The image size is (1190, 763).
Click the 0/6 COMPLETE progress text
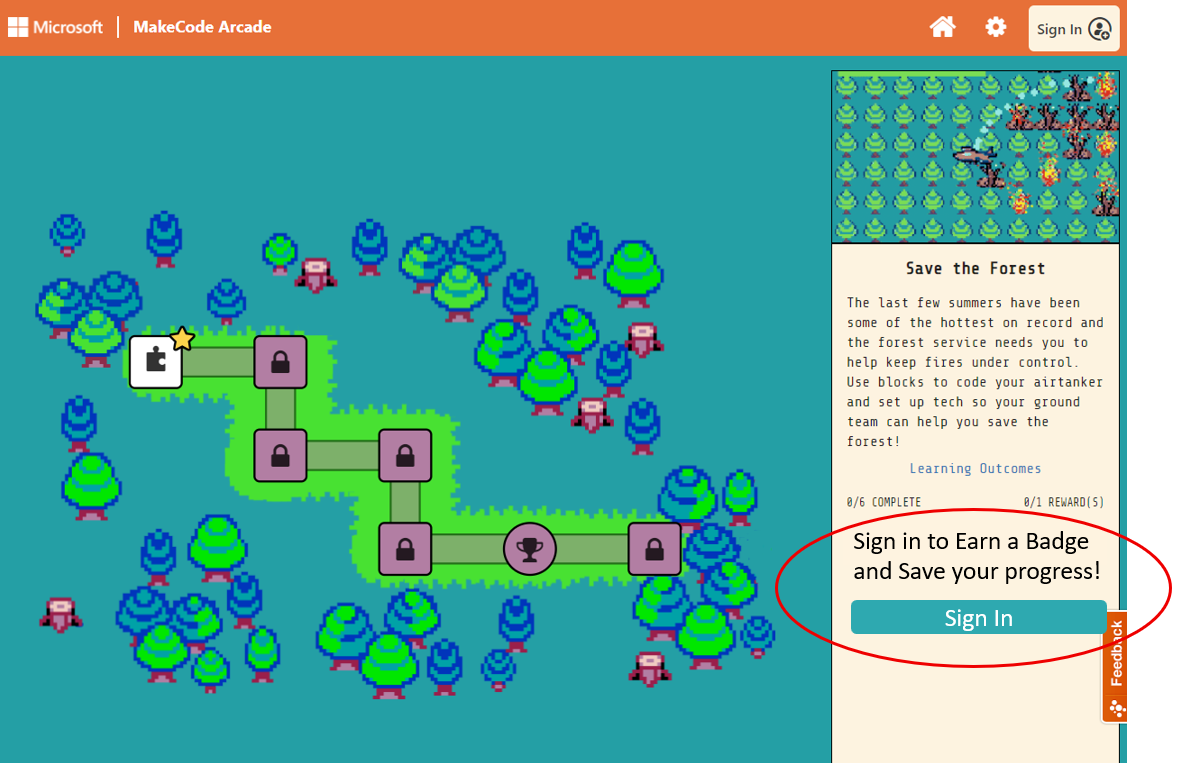click(883, 502)
